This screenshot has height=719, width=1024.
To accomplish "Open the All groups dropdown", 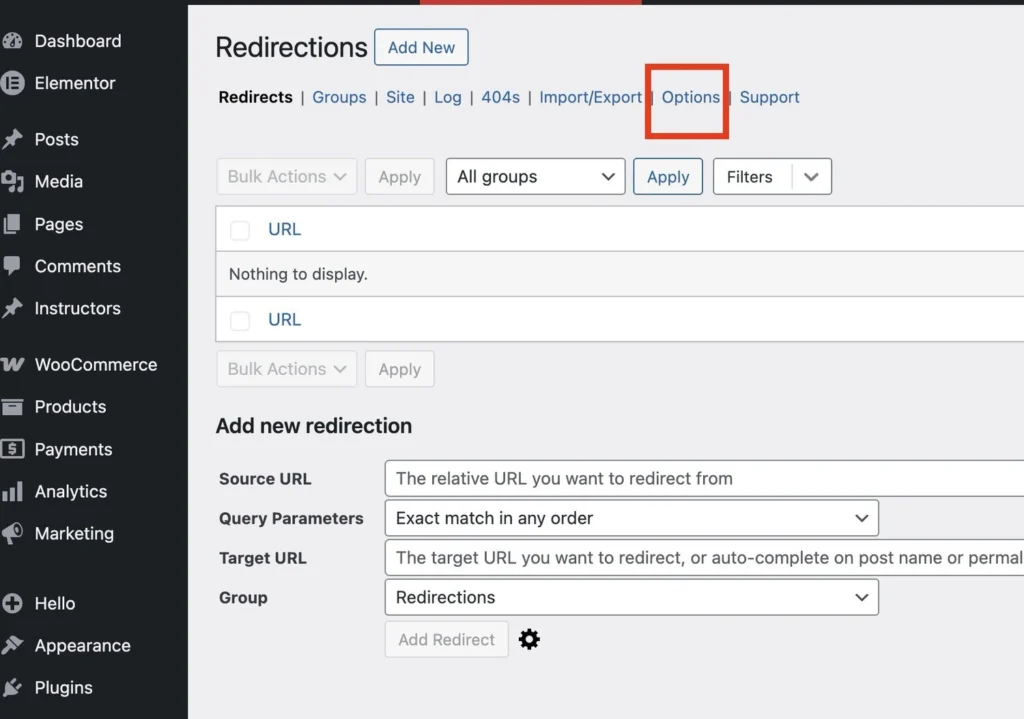I will tap(535, 177).
